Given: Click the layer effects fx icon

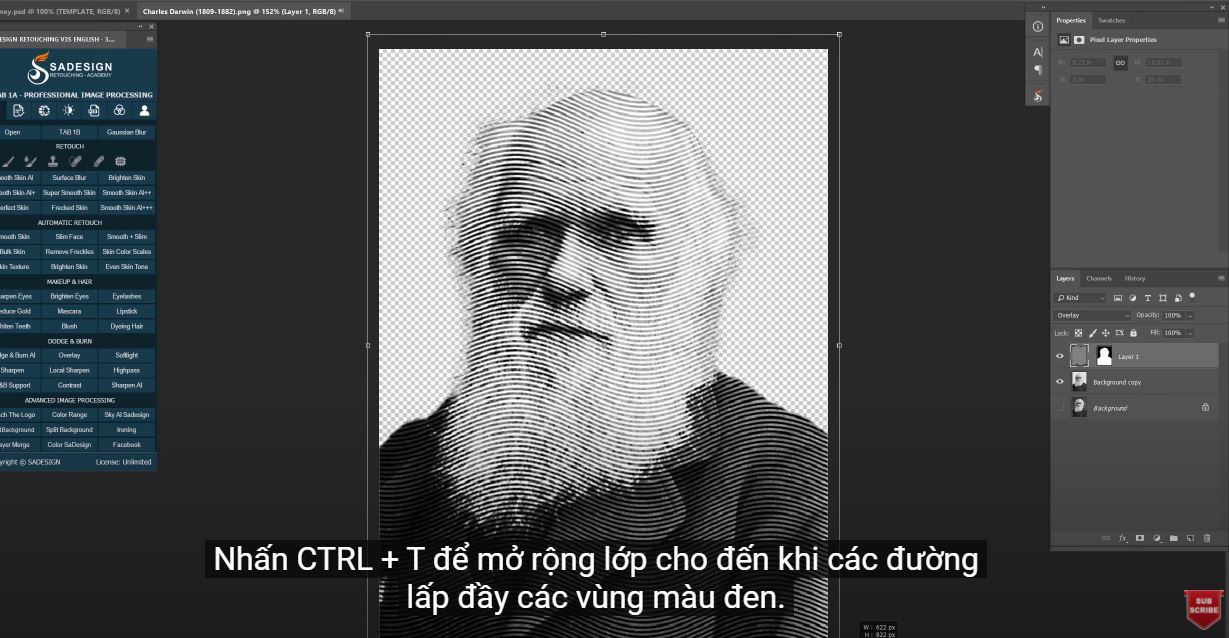Looking at the screenshot, I should coord(1123,538).
